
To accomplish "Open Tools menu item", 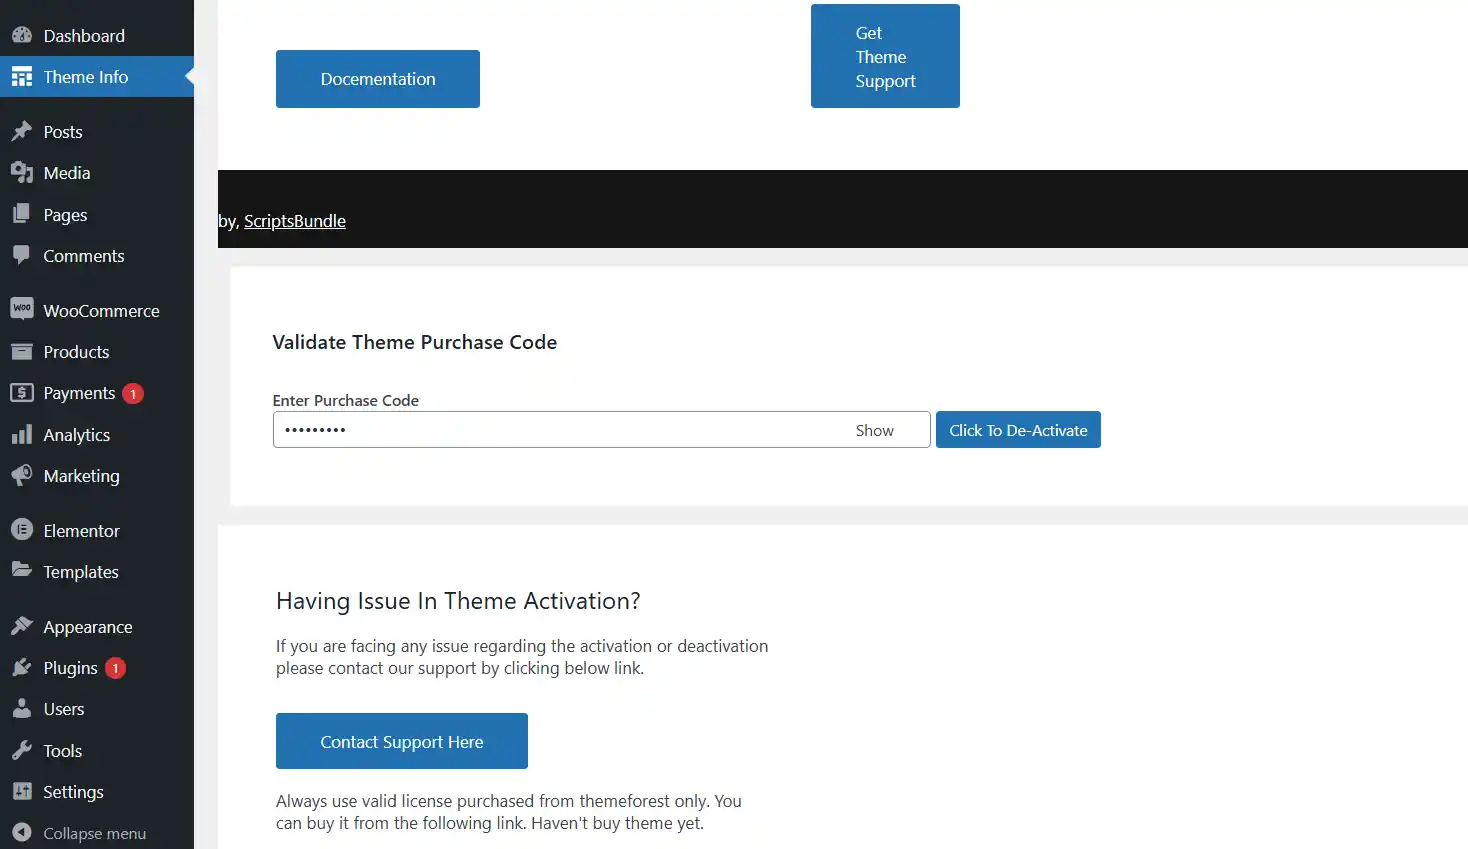I will (97, 751).
